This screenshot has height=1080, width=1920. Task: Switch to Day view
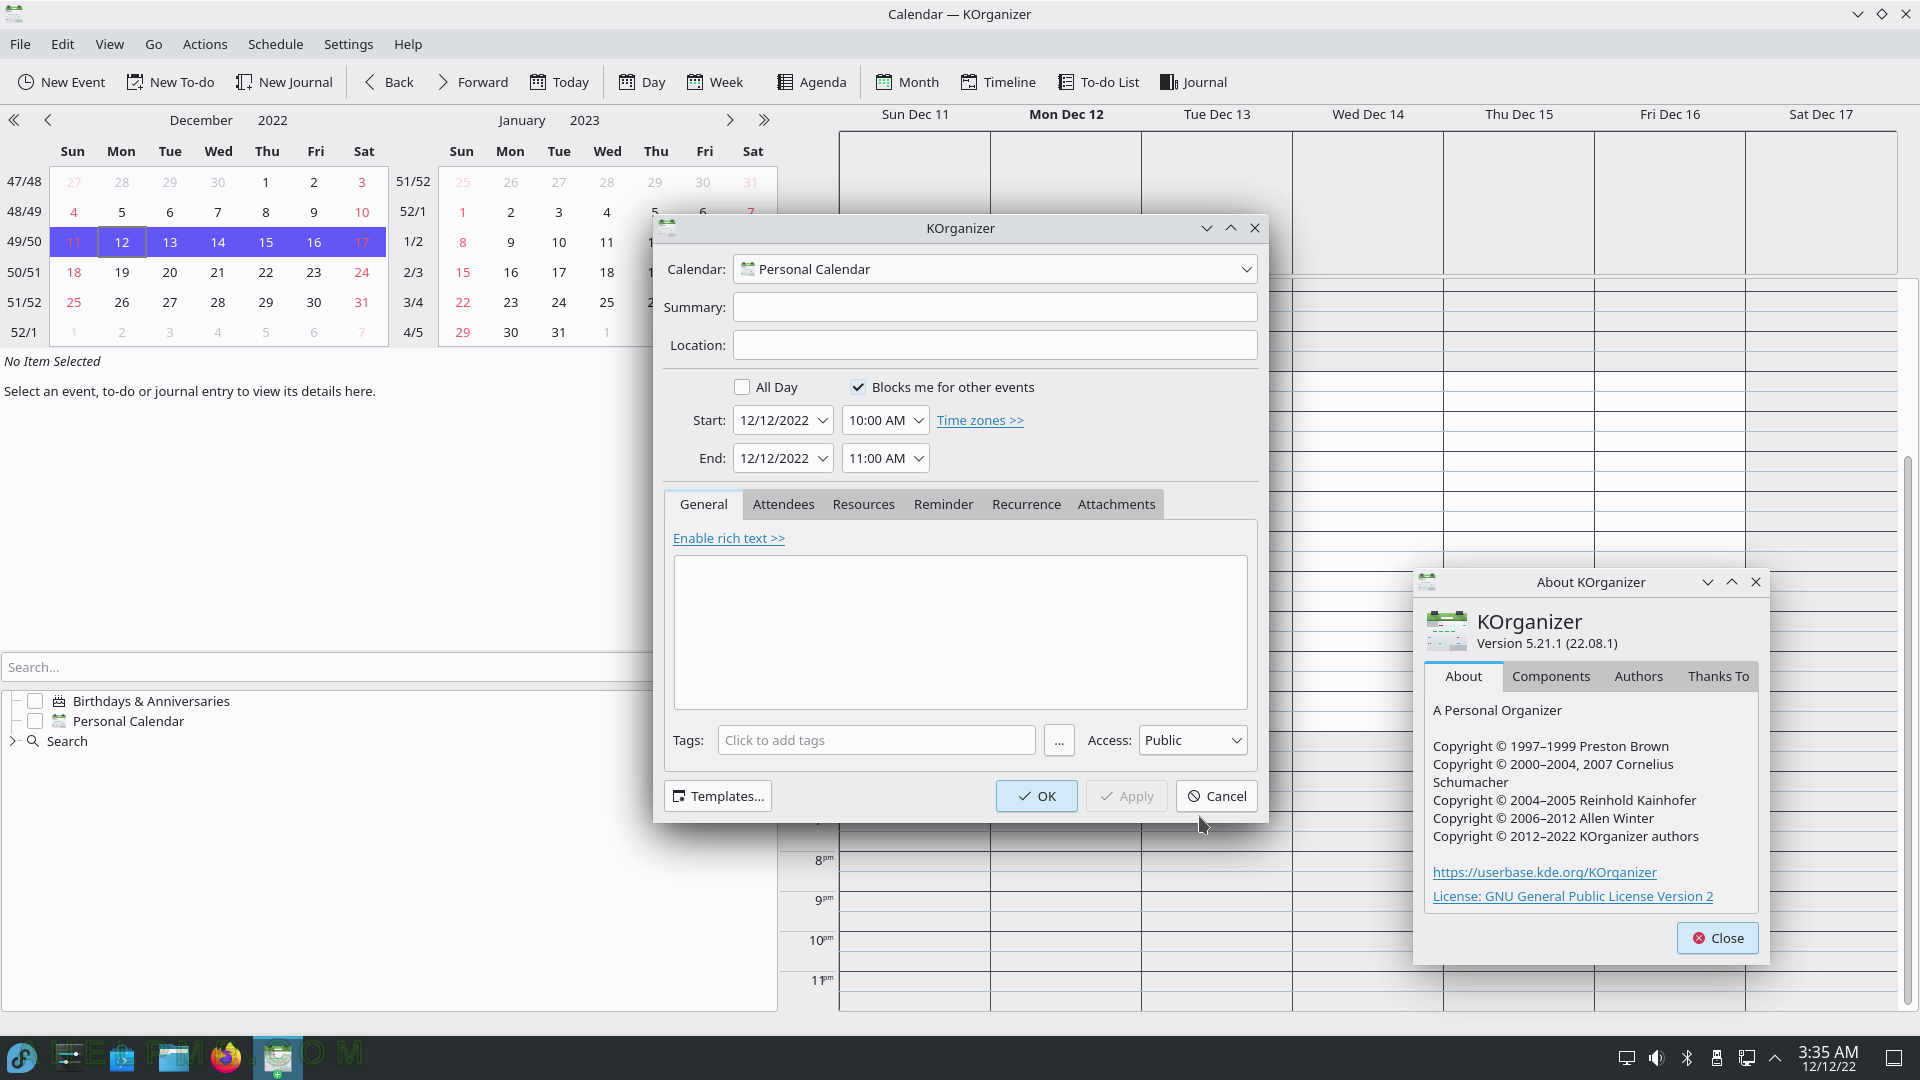coord(642,82)
